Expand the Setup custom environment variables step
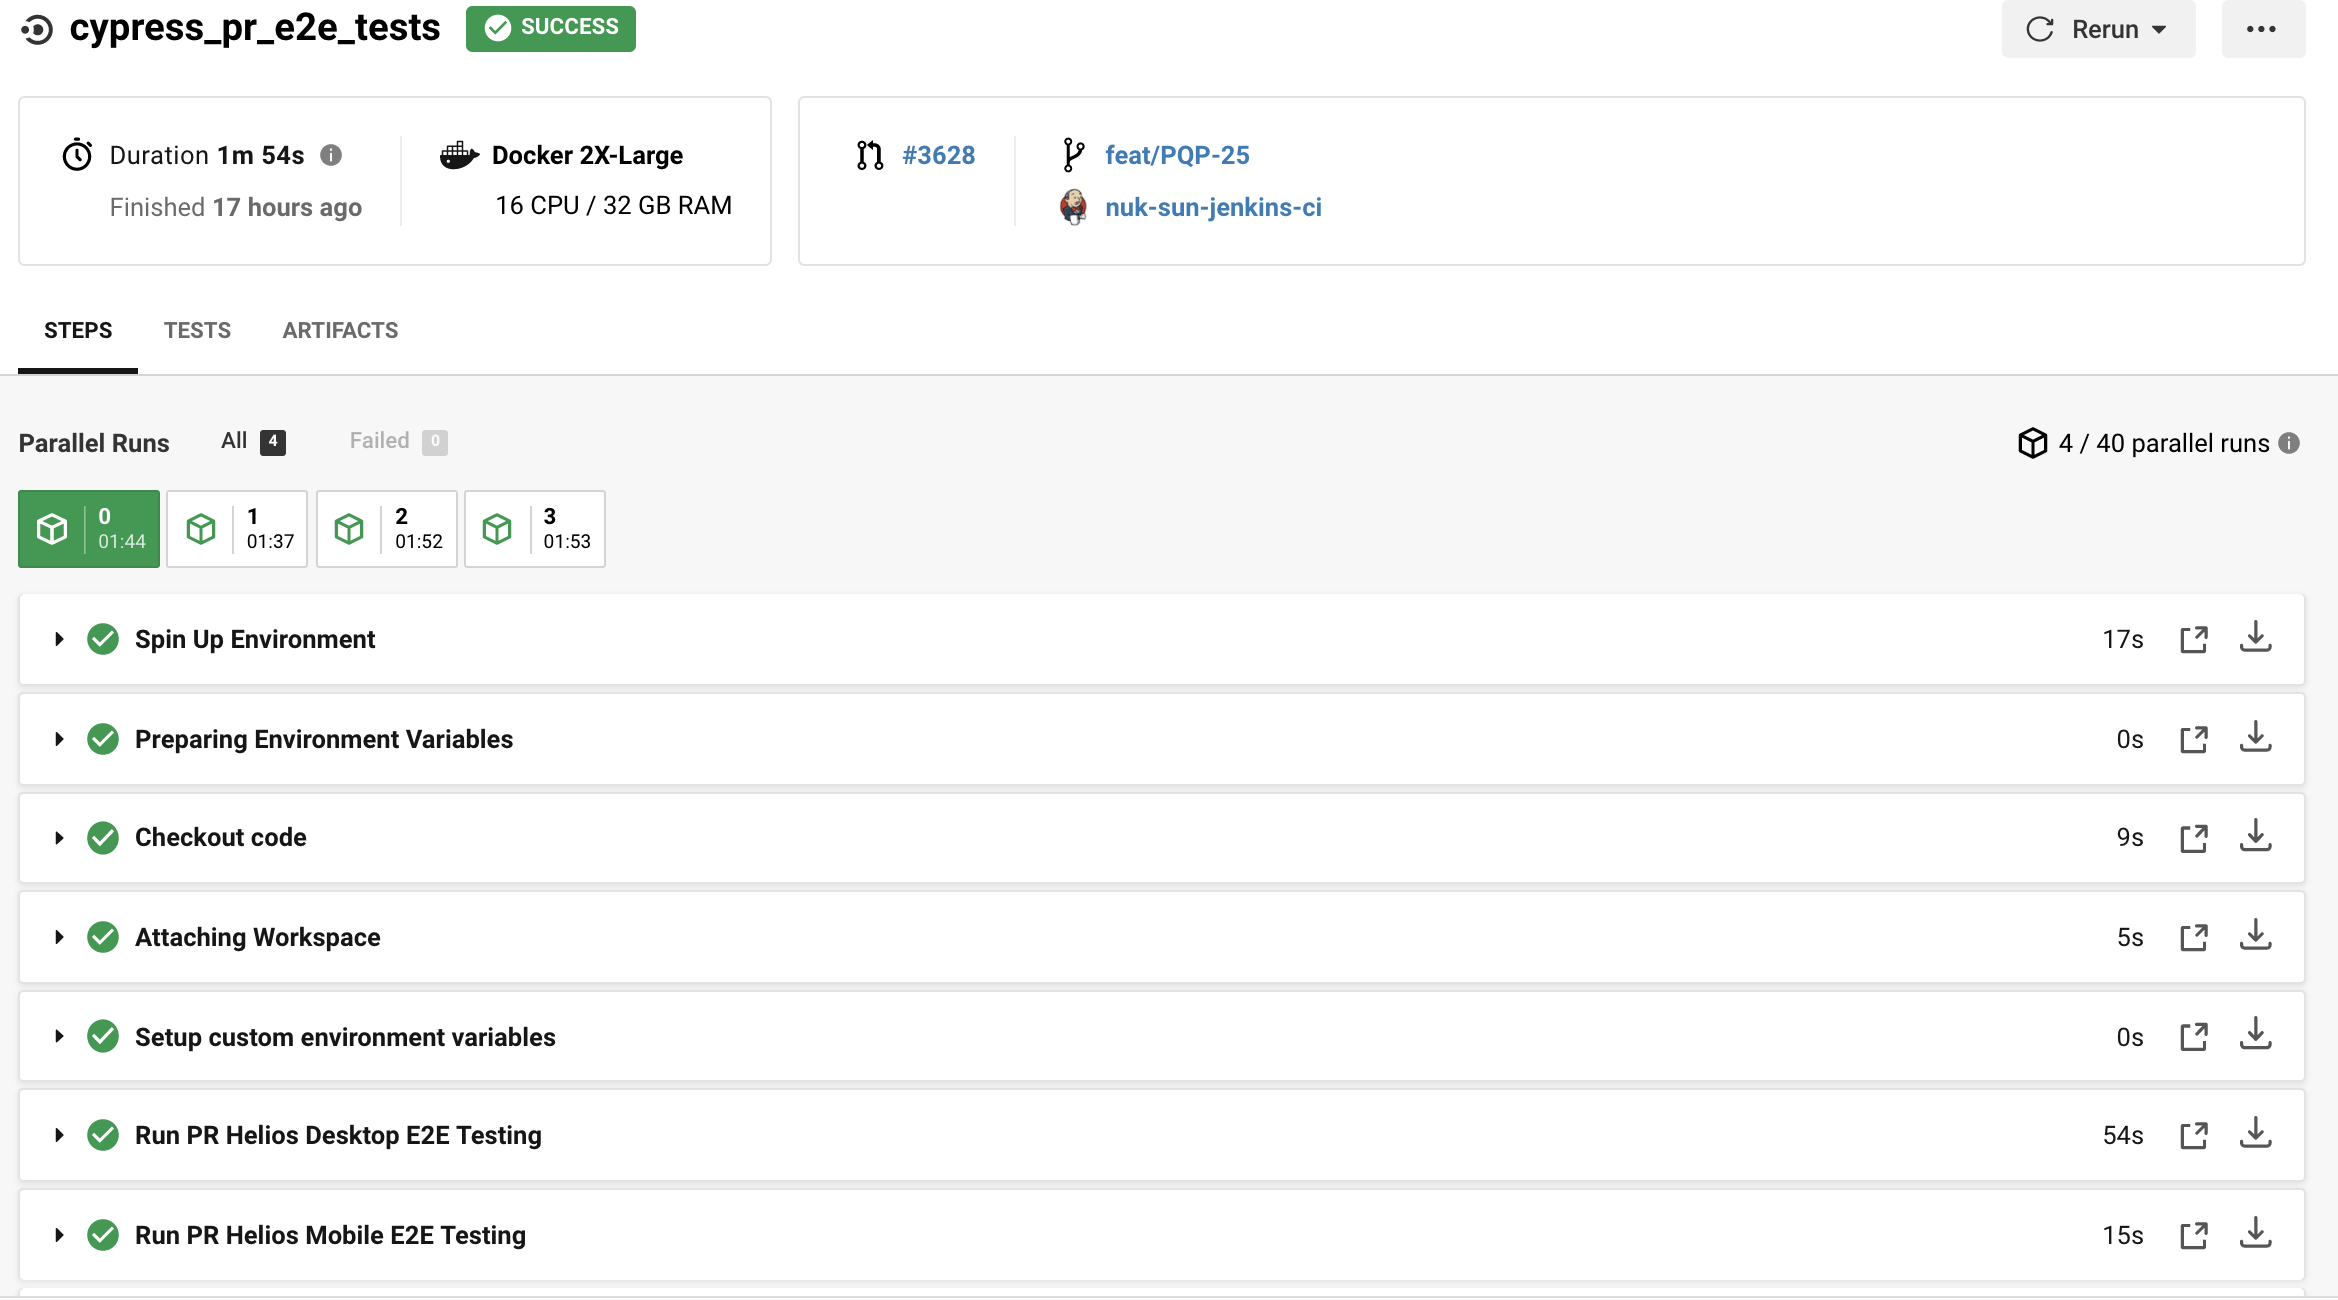2338x1300 pixels. (x=59, y=1036)
